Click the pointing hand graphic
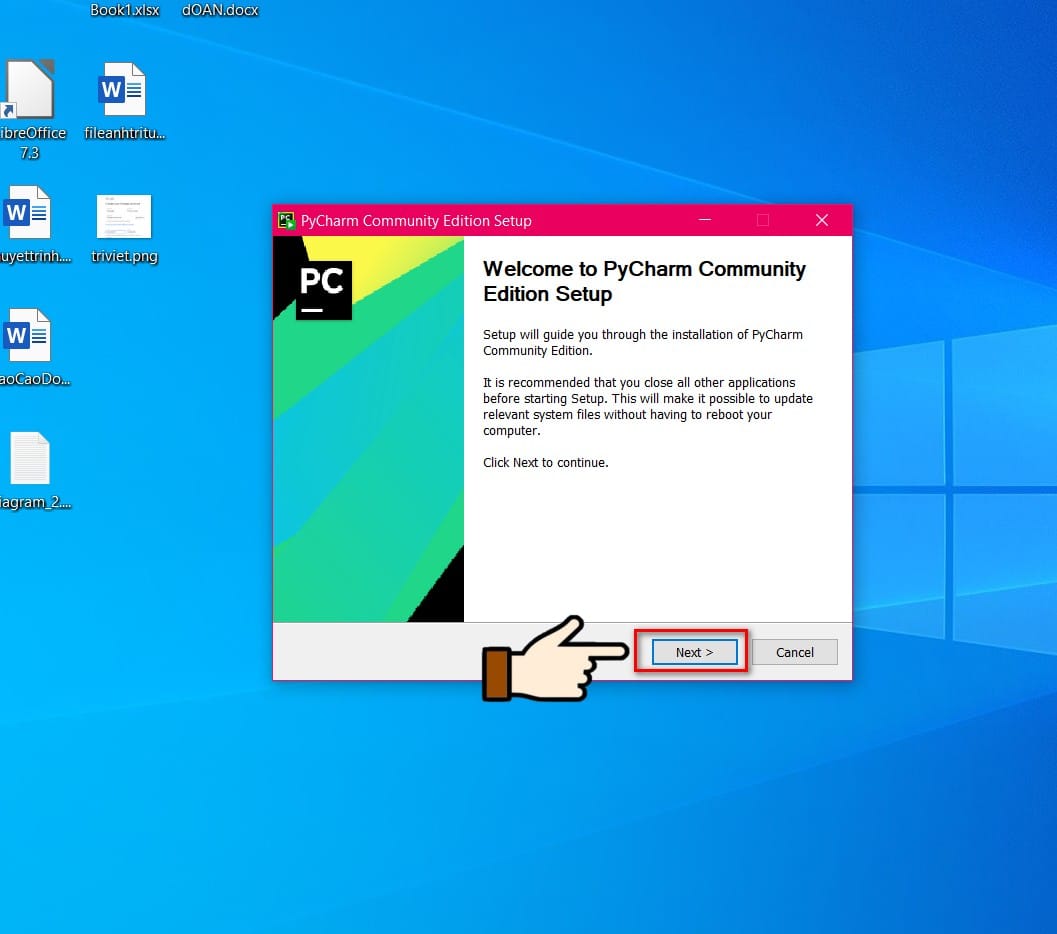 [x=555, y=658]
